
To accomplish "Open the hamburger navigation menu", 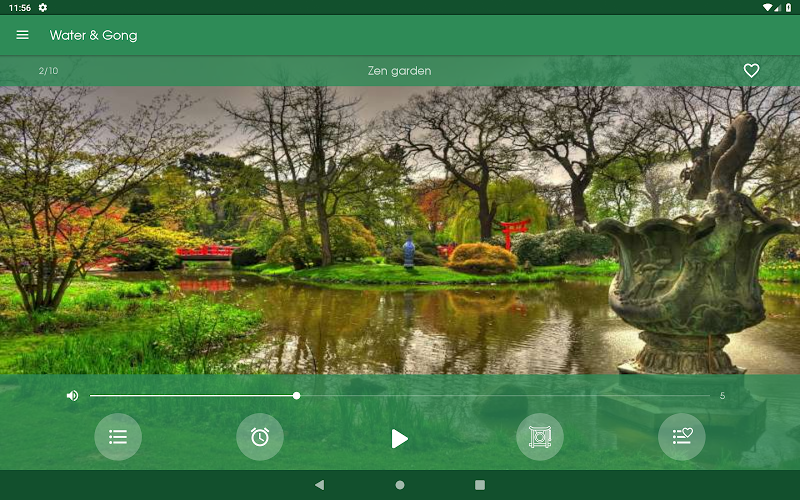I will coord(22,35).
